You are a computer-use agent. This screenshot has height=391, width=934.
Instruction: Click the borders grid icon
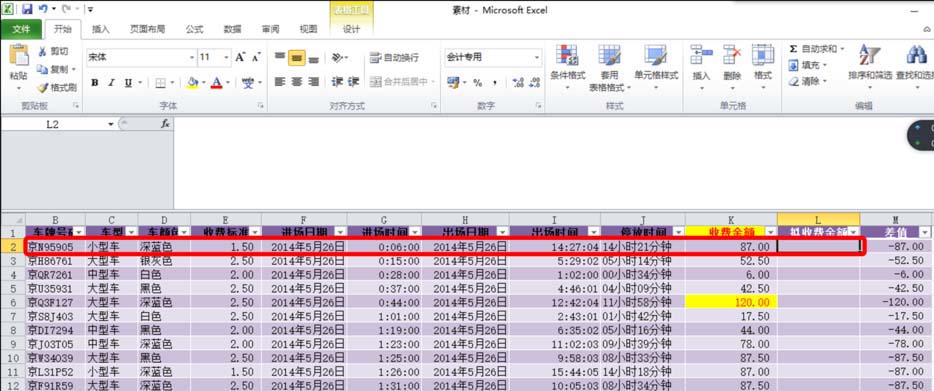click(160, 83)
